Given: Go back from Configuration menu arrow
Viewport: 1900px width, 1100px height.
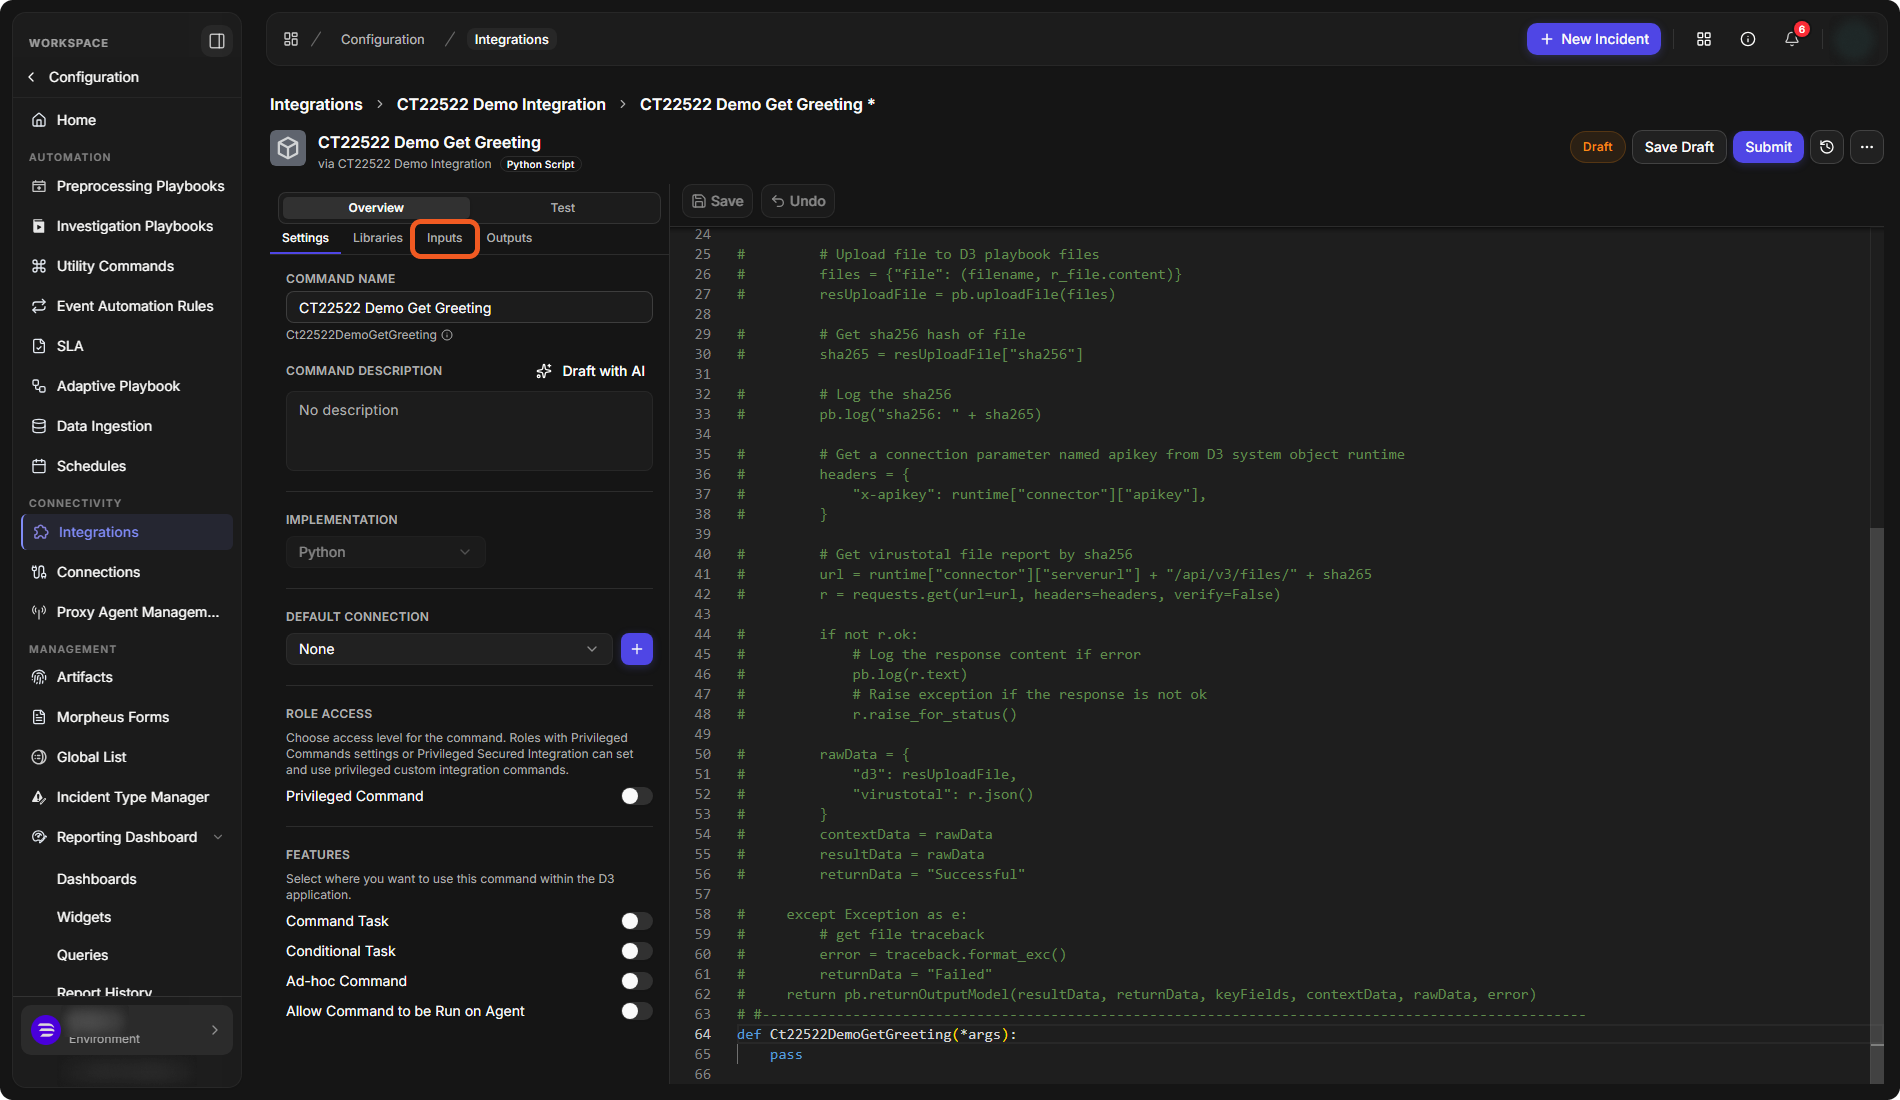Looking at the screenshot, I should (32, 77).
